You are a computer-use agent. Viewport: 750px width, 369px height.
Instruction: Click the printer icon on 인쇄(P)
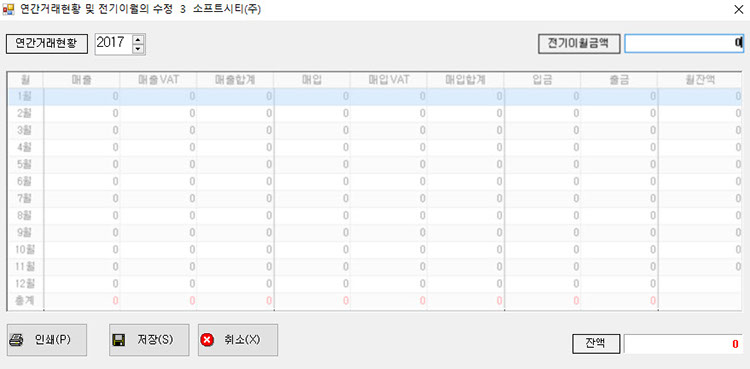(17, 340)
